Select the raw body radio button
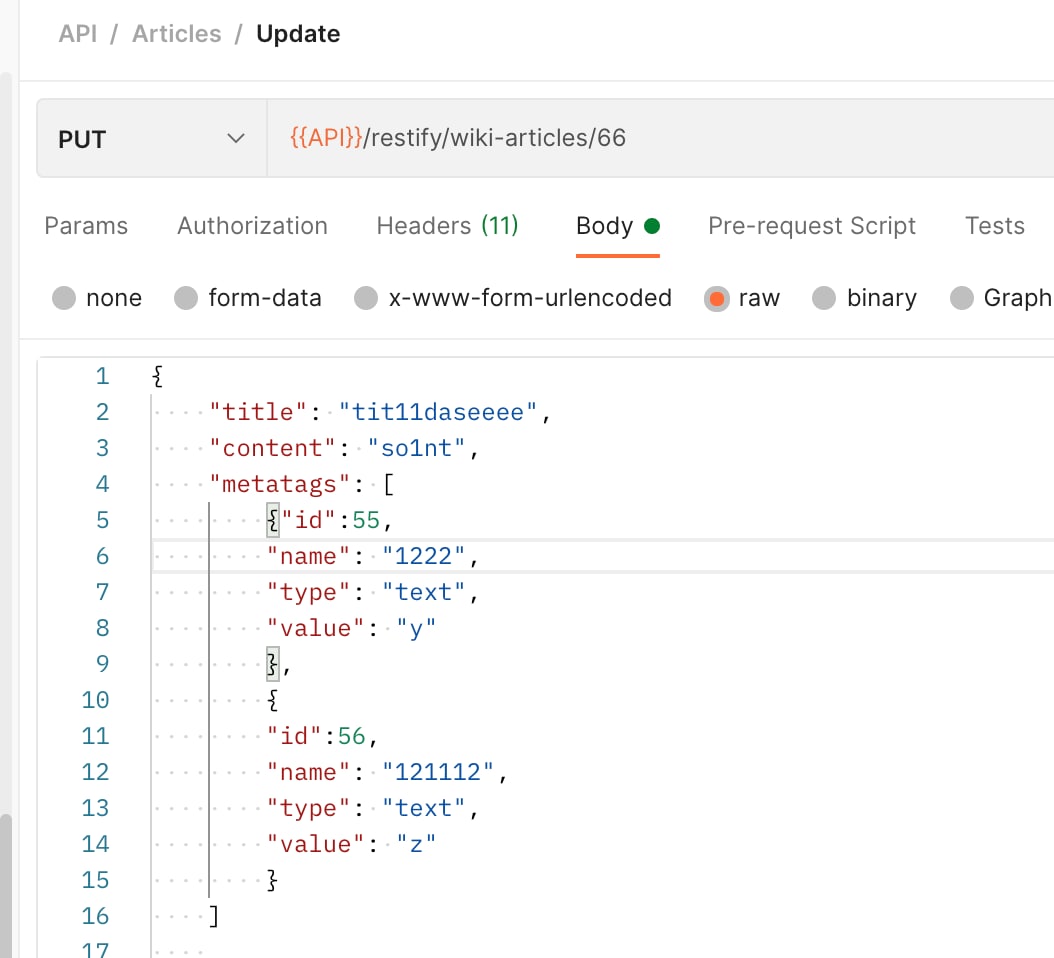 coord(716,298)
